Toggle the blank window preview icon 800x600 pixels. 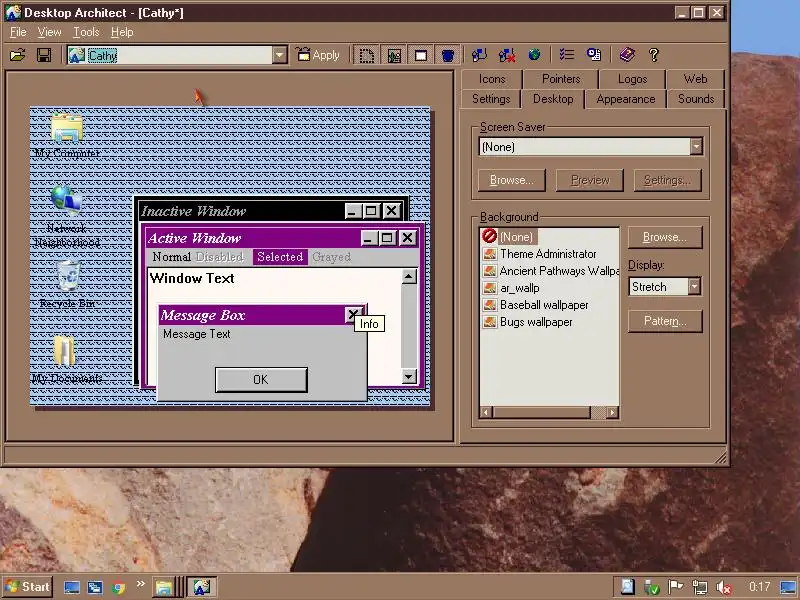click(421, 55)
